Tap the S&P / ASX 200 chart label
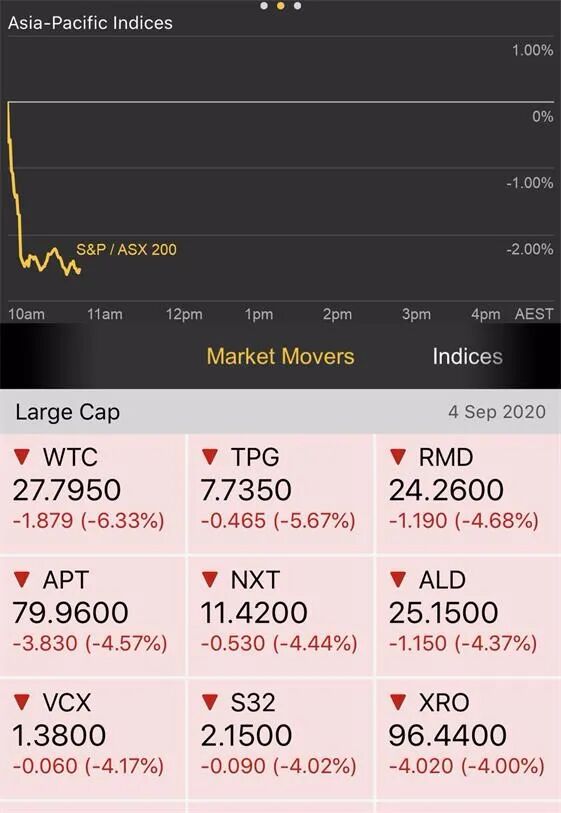561x813 pixels. pyautogui.click(x=127, y=249)
